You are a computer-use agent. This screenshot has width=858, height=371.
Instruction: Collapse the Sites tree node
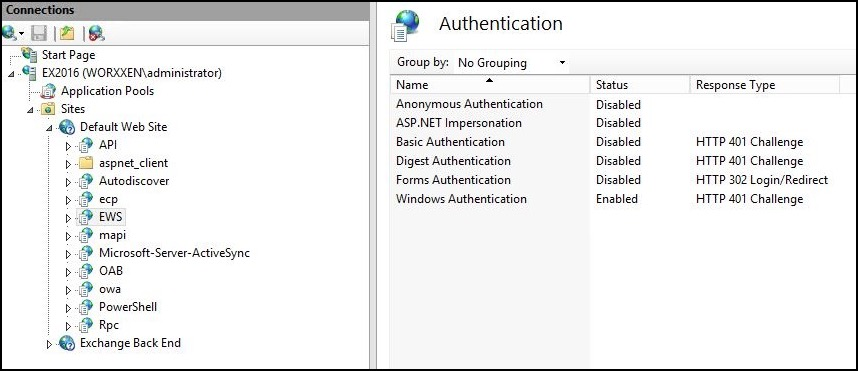pos(31,110)
